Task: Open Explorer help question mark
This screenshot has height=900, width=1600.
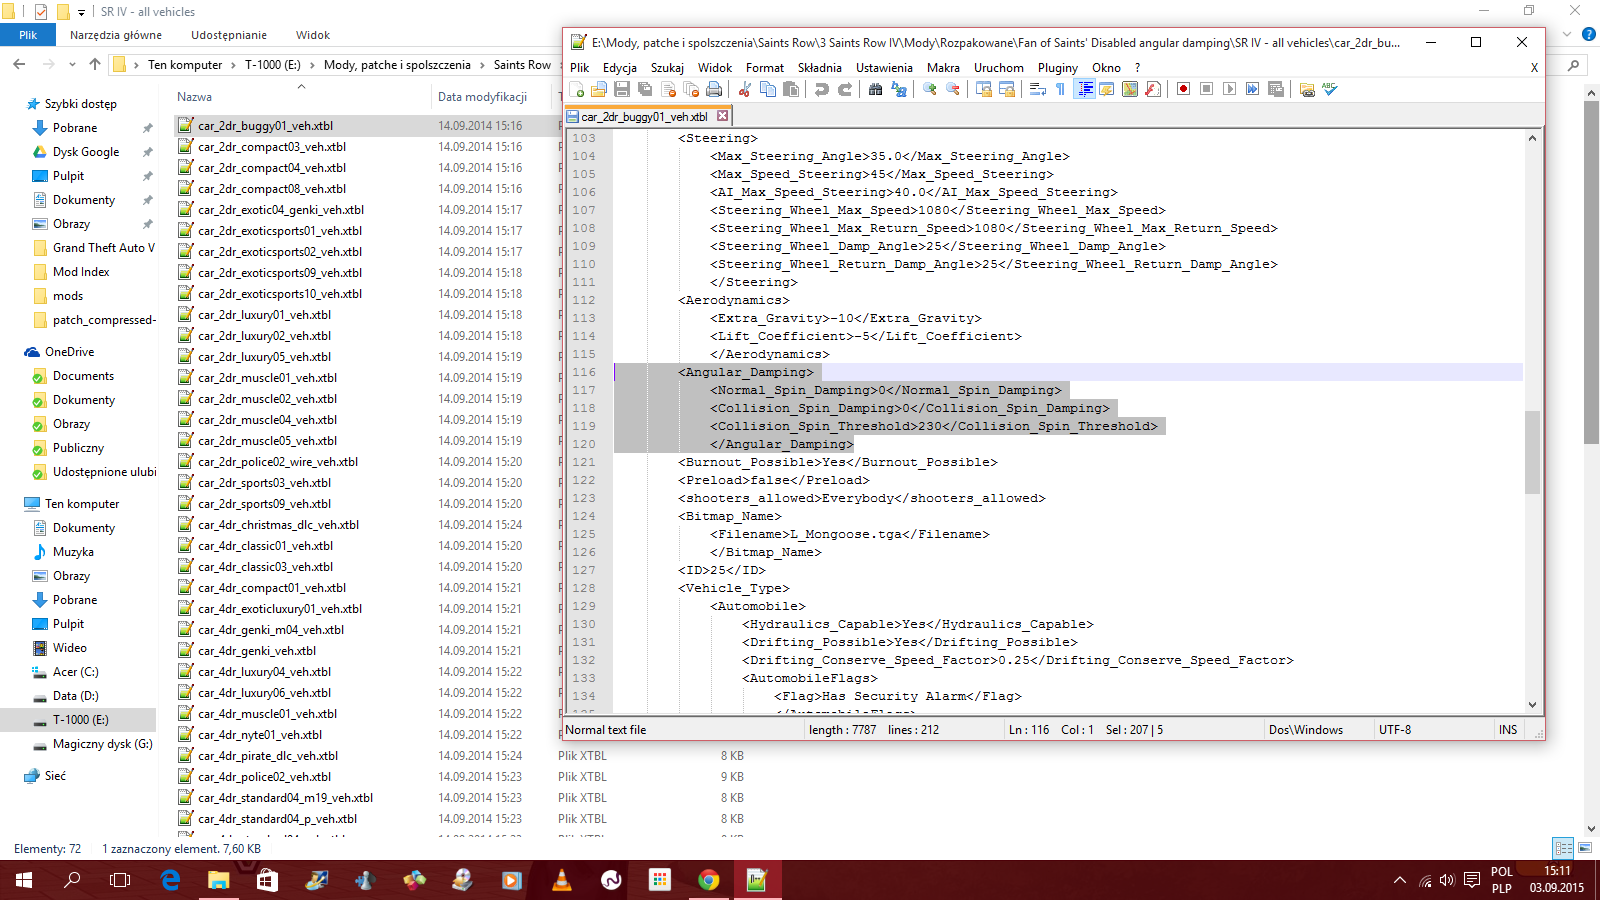Action: pos(1588,34)
